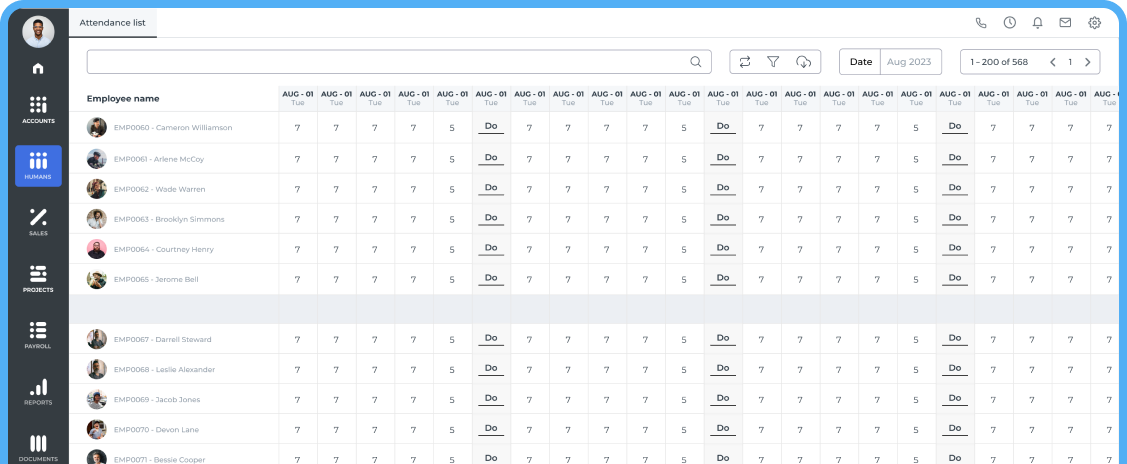Open settings gear in top bar

click(x=1094, y=22)
